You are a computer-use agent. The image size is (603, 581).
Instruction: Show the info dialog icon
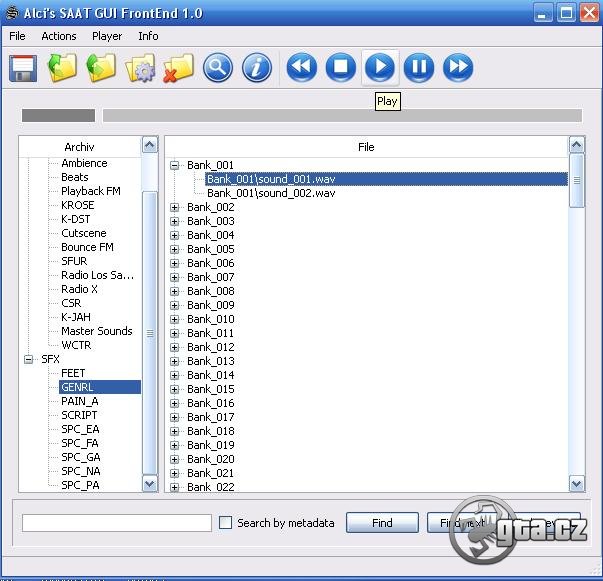click(x=257, y=68)
